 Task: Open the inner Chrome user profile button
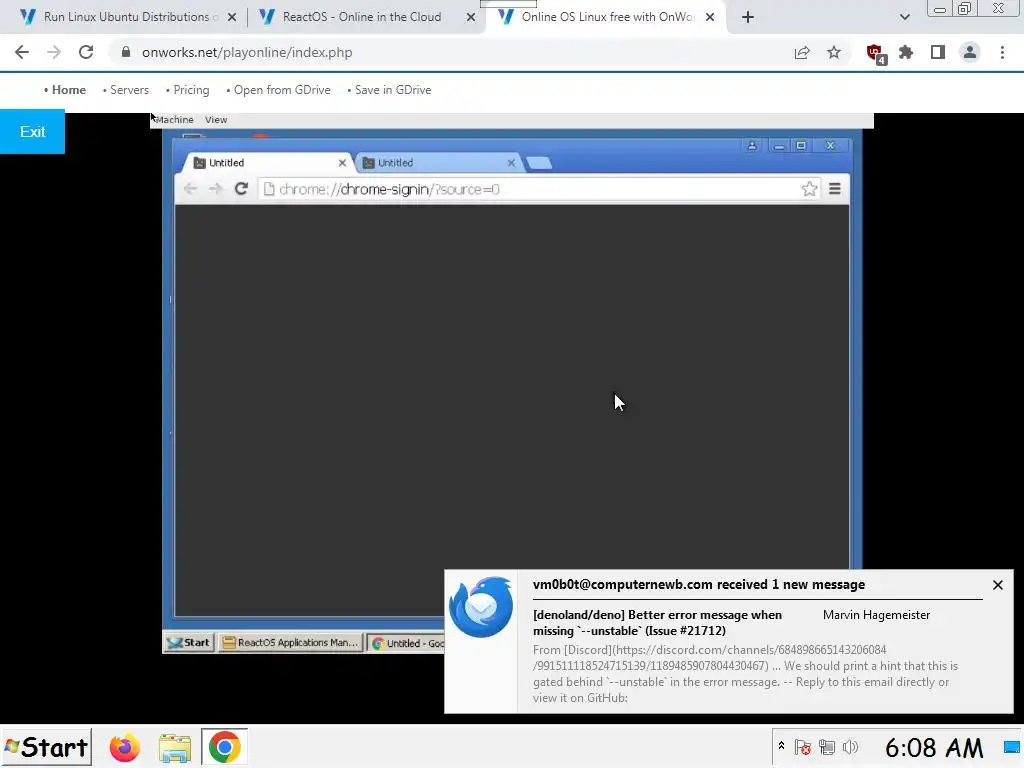click(x=752, y=146)
